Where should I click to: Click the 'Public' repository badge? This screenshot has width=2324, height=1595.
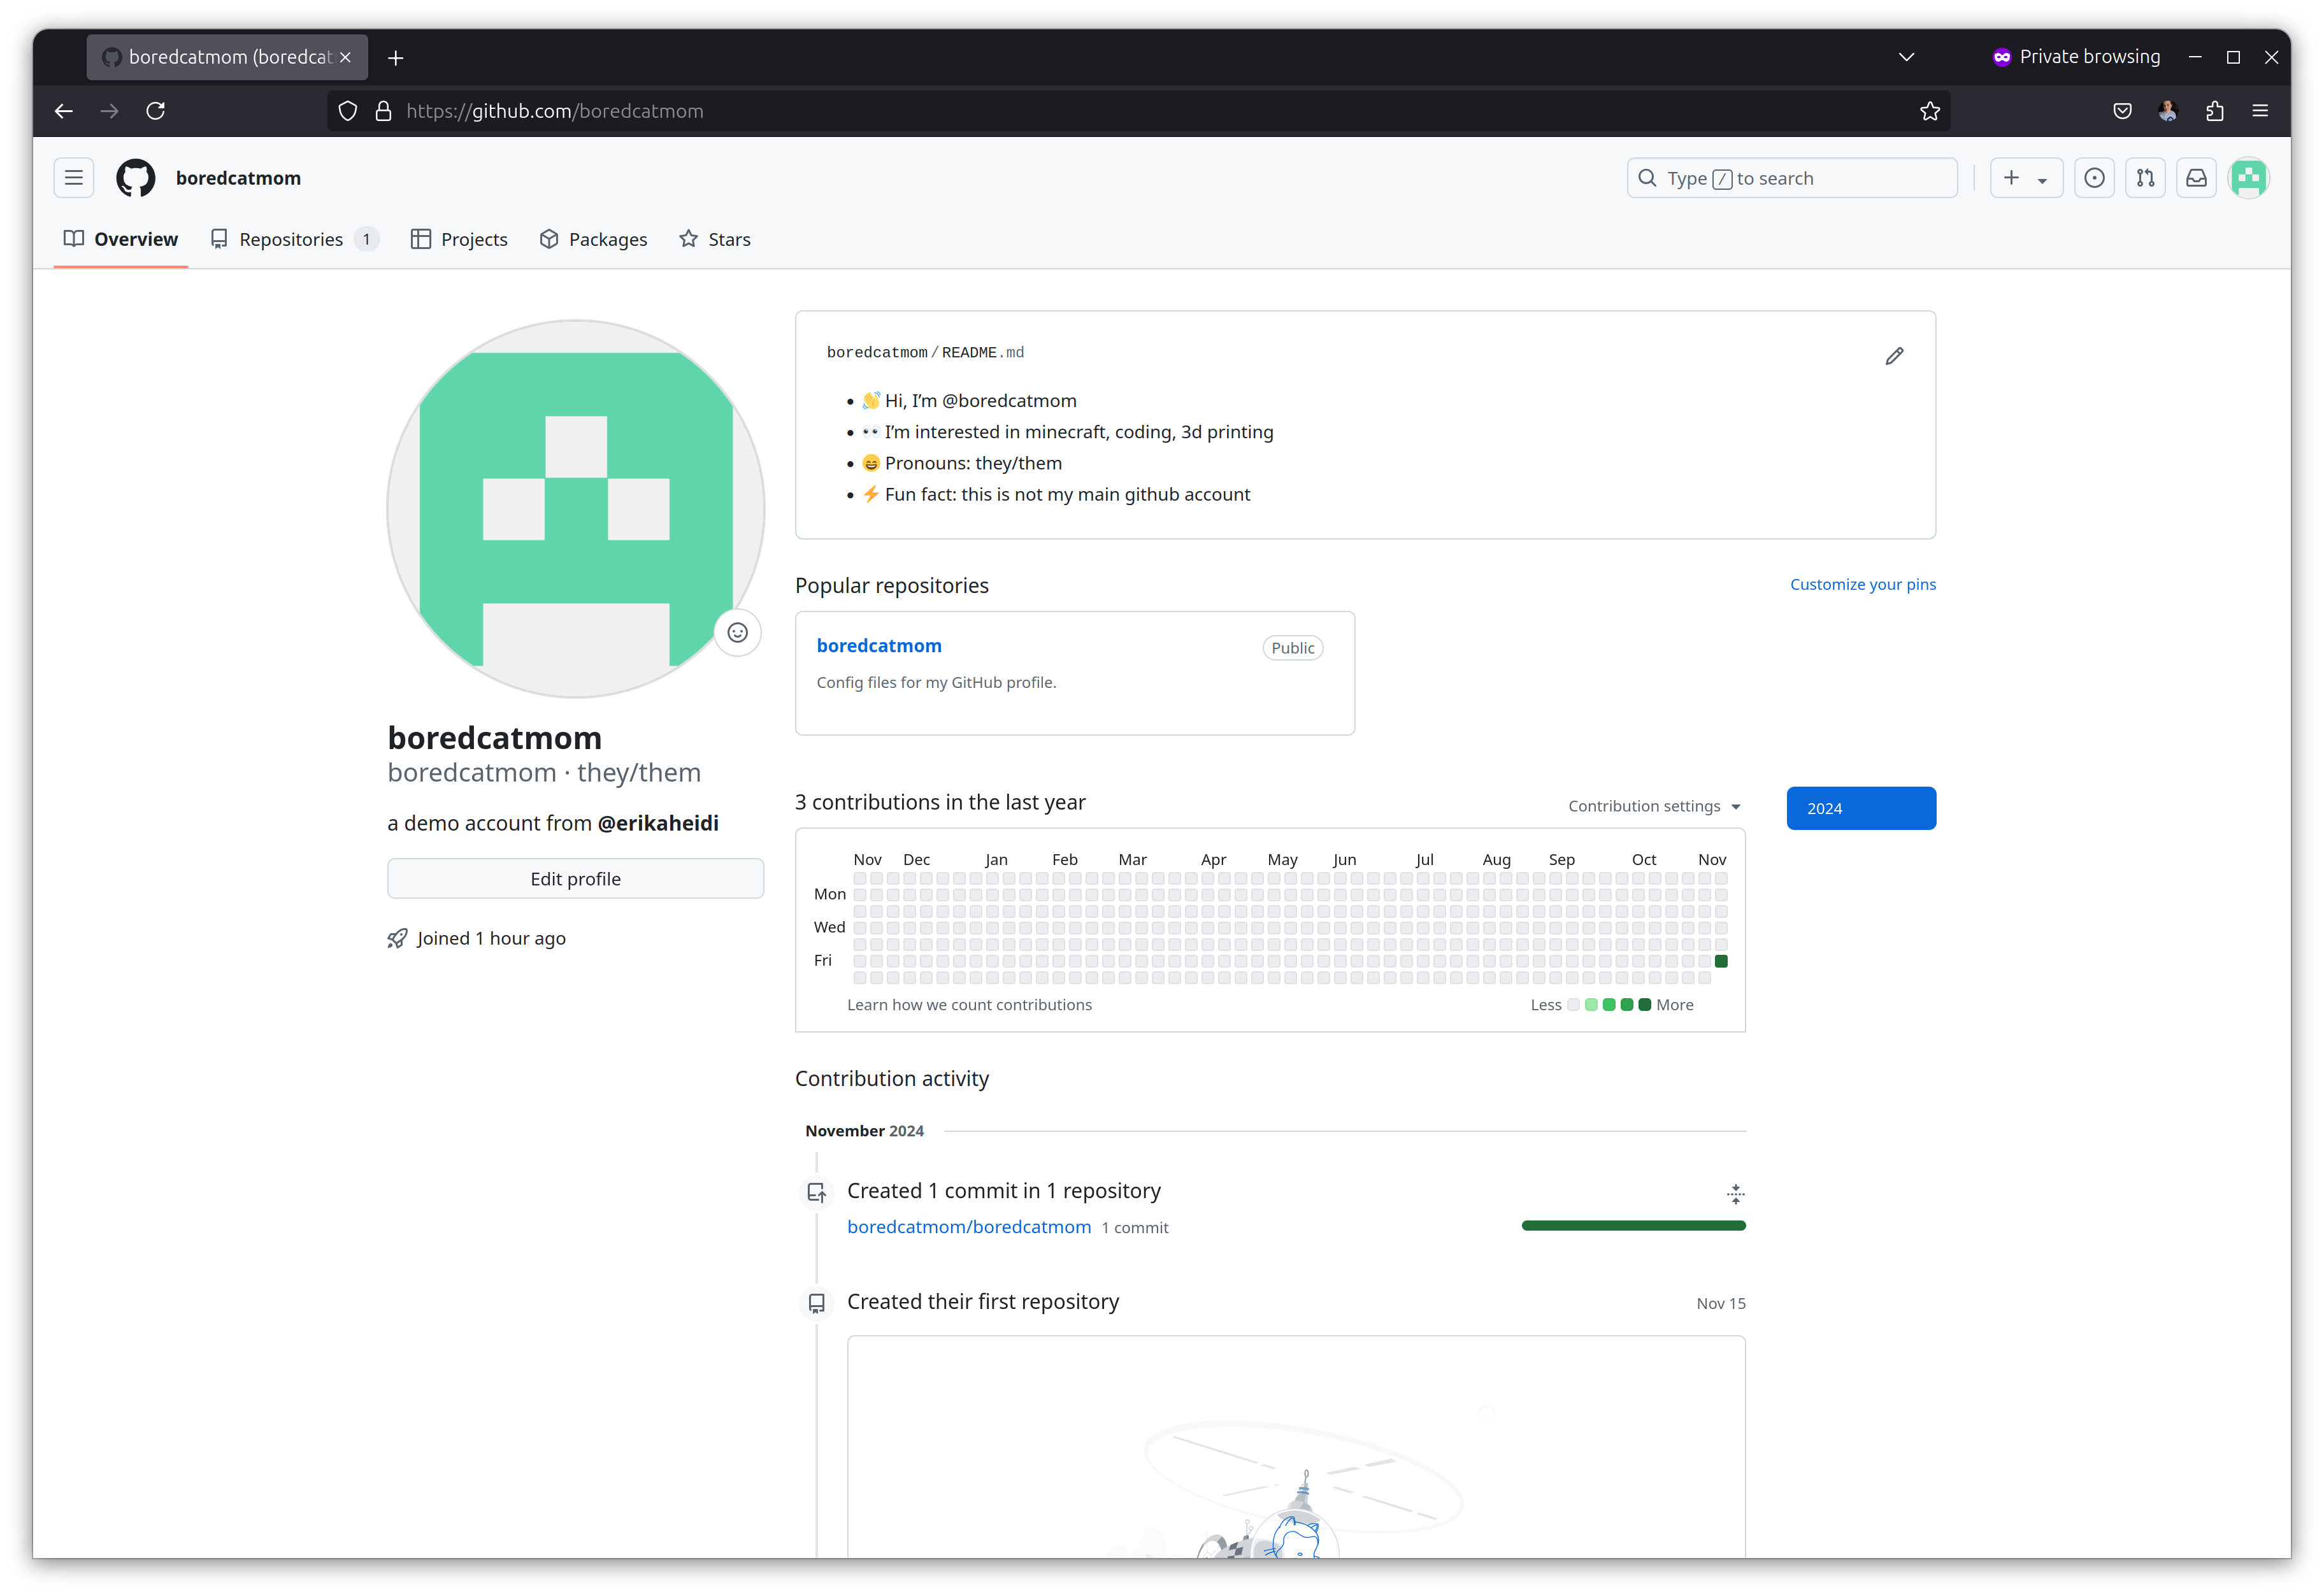pyautogui.click(x=1292, y=647)
